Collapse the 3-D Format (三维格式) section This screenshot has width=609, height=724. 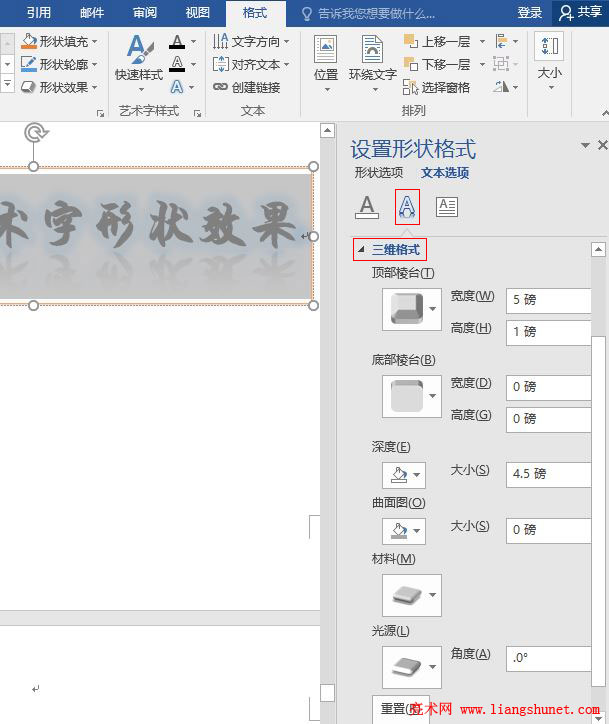click(x=361, y=250)
